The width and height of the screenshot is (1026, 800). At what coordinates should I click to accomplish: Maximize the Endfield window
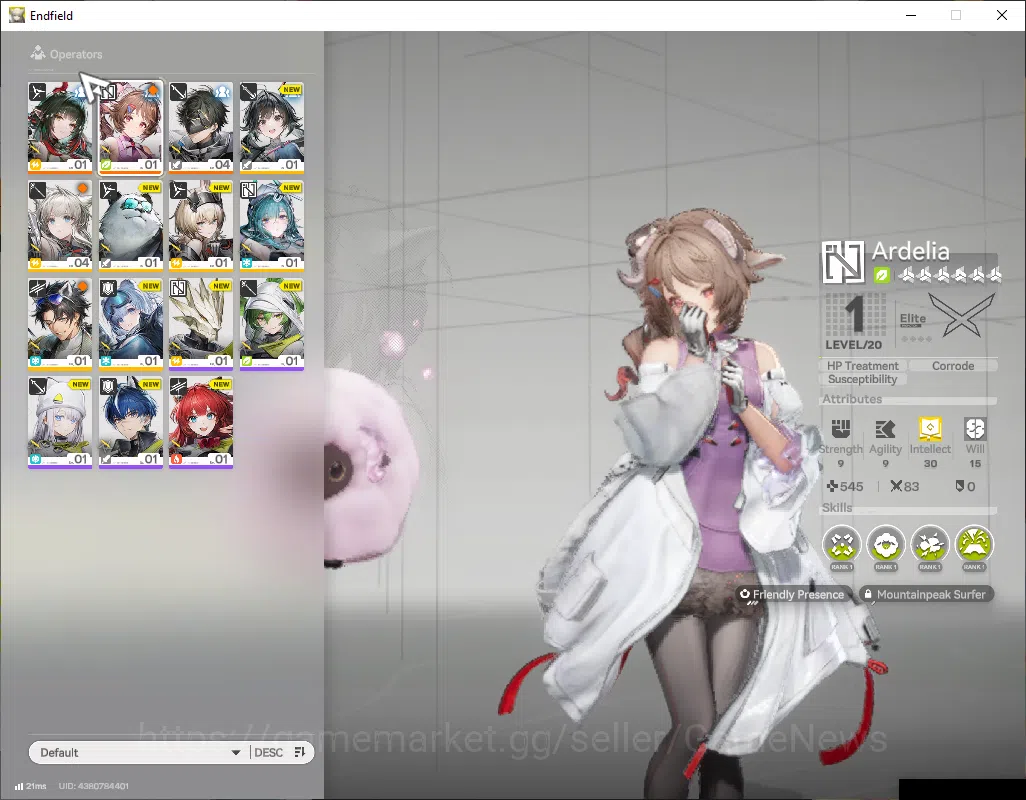click(956, 15)
